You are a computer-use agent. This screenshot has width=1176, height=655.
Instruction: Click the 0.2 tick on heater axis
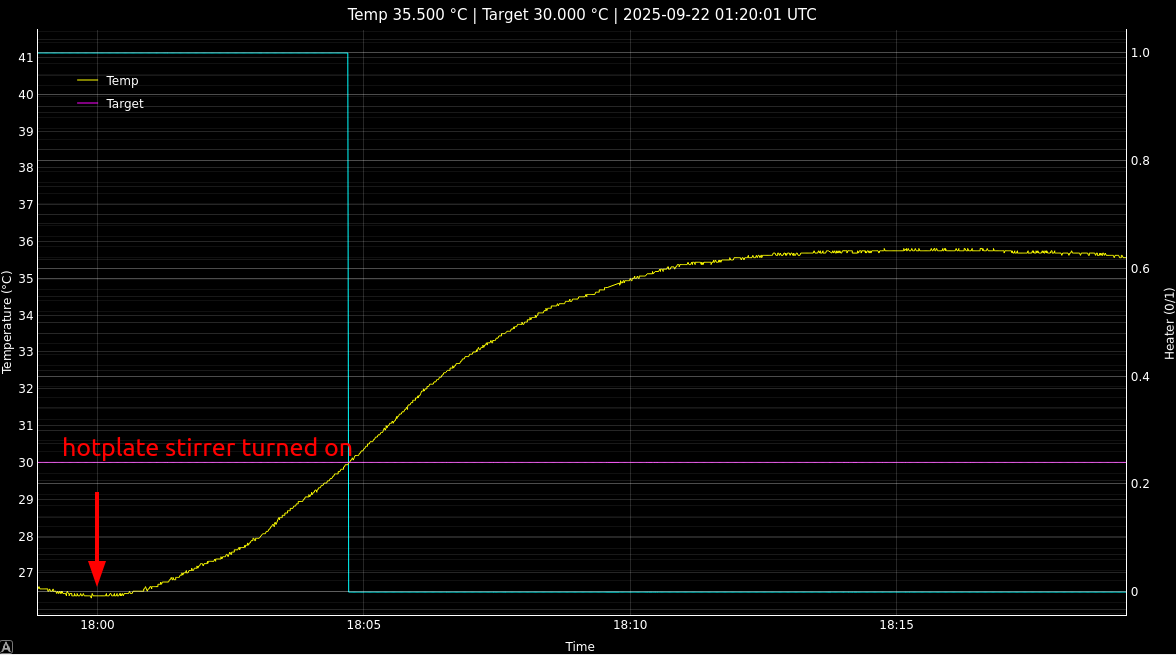coord(1140,484)
